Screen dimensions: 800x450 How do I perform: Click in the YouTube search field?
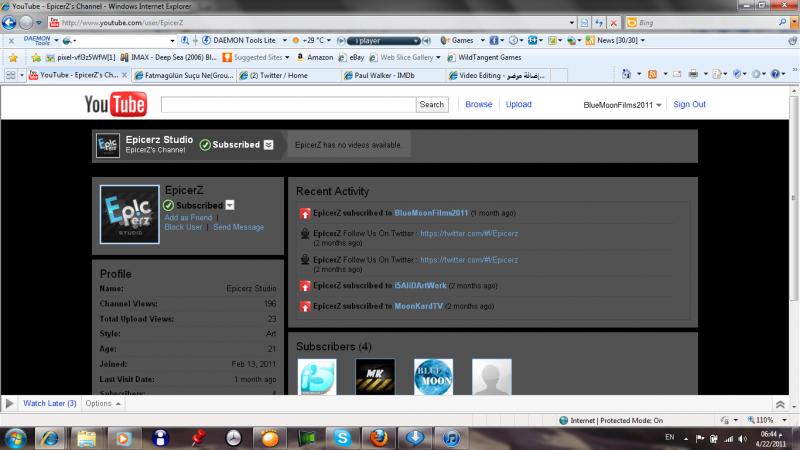coord(288,105)
